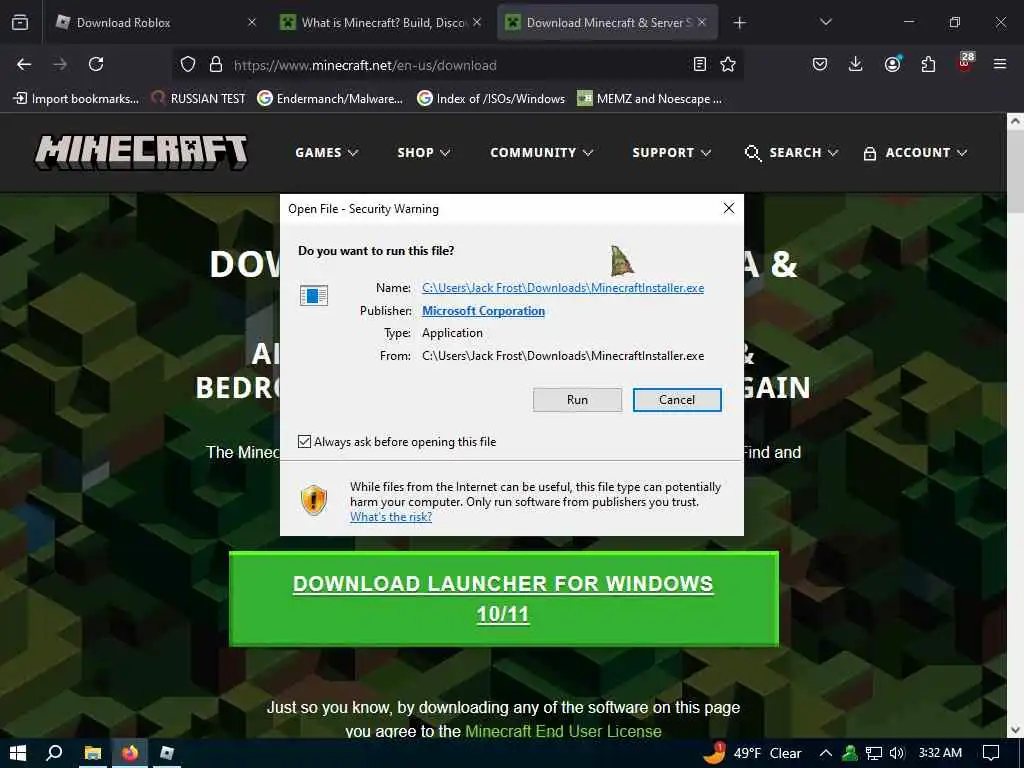Open Index of /ISOs/Windows bookmark
The image size is (1024, 768).
(x=490, y=99)
